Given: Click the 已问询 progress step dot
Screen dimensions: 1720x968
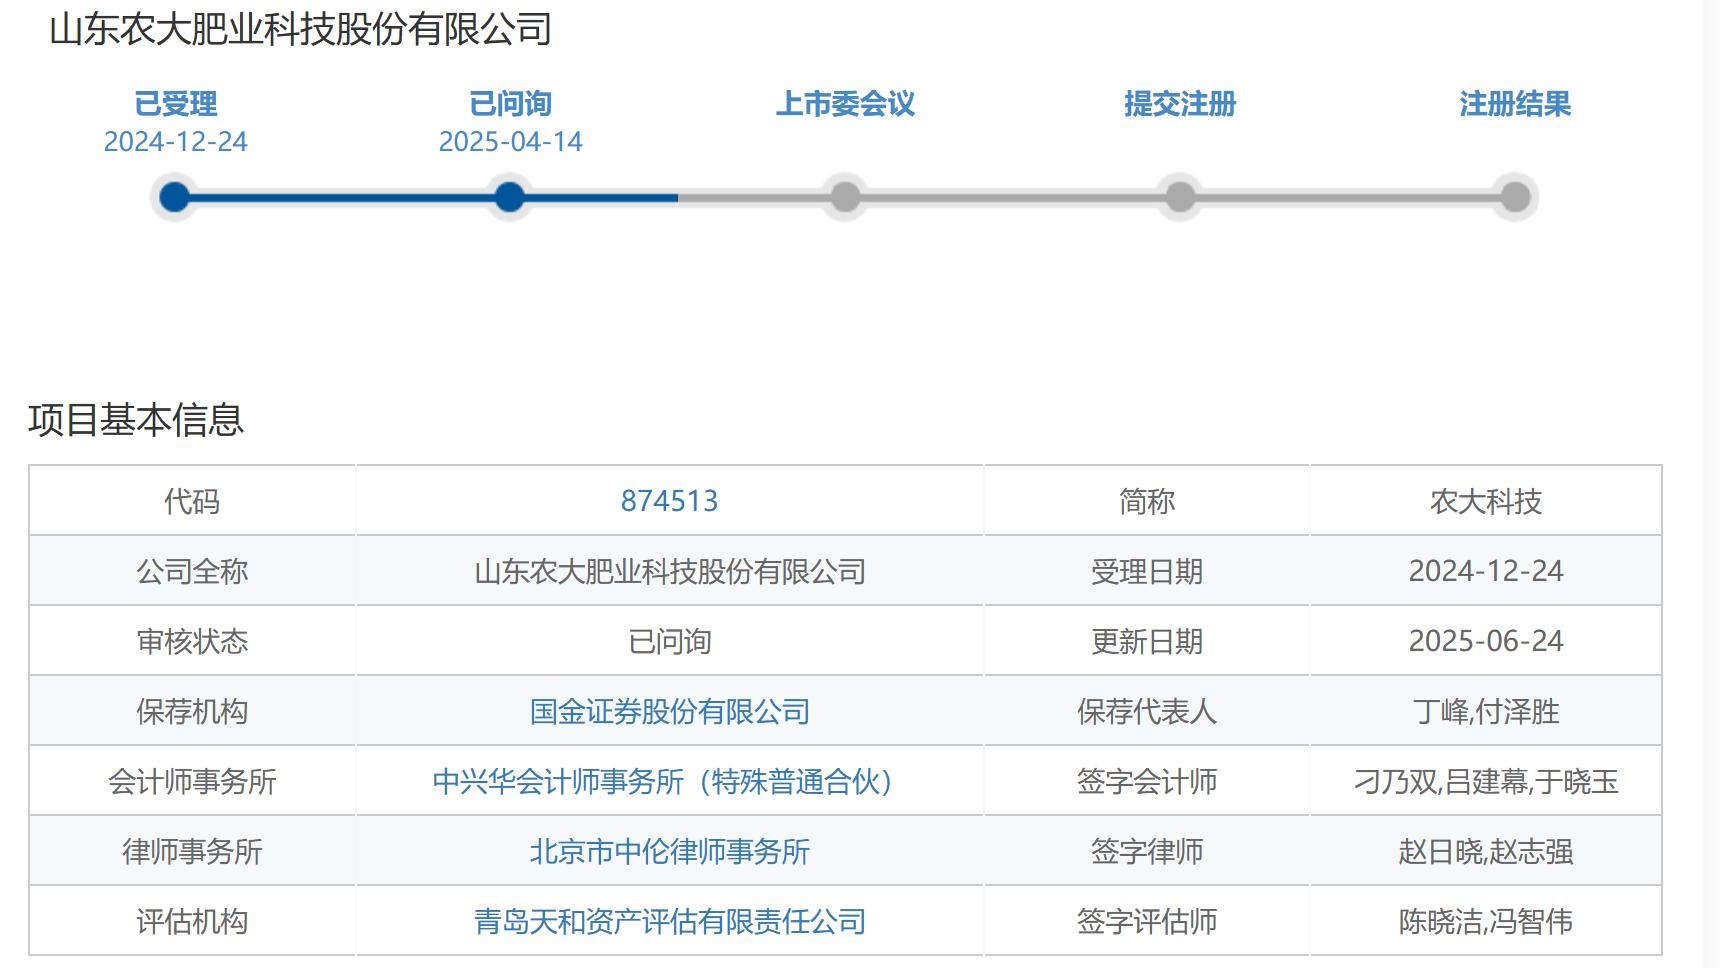Looking at the screenshot, I should click(x=510, y=197).
